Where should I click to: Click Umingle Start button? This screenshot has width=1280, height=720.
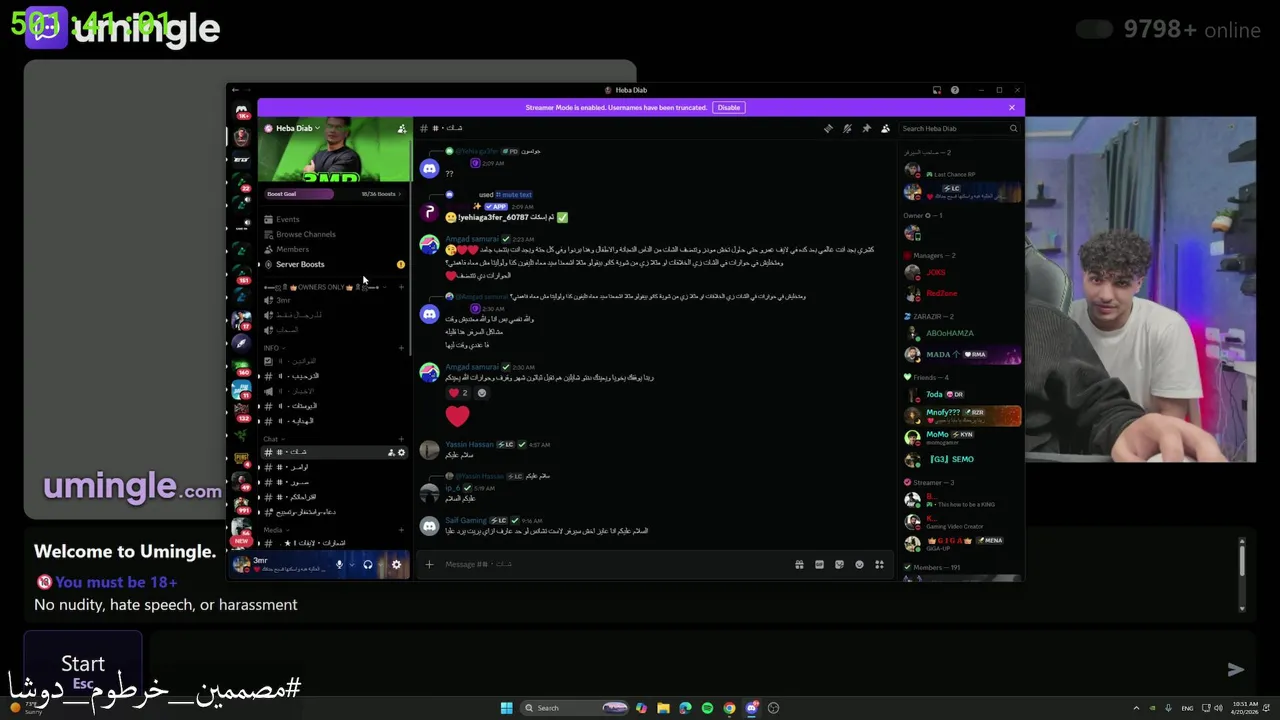[83, 670]
